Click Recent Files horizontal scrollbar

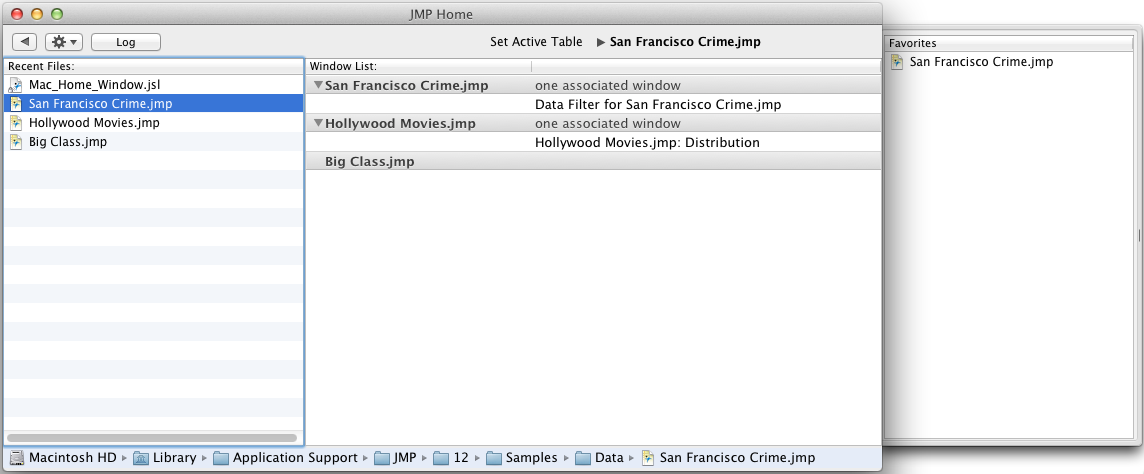[152, 437]
